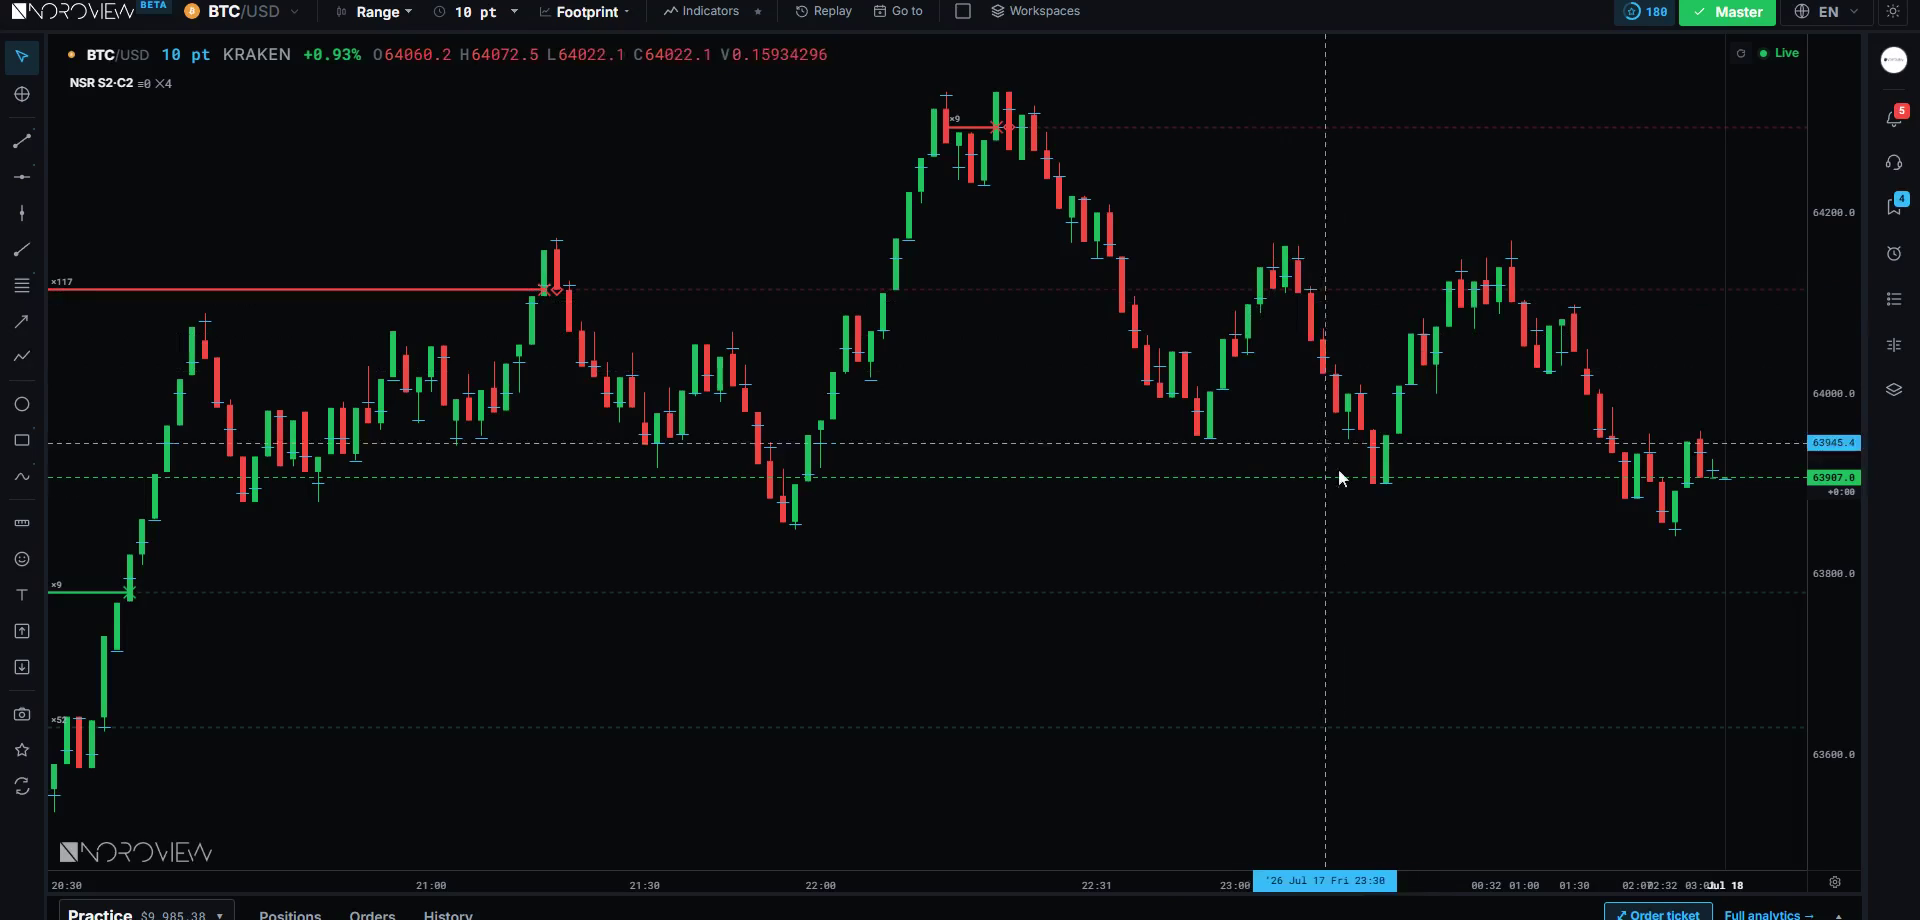Viewport: 1920px width, 920px height.
Task: Expand the Practice account dropdown
Action: (x=146, y=914)
